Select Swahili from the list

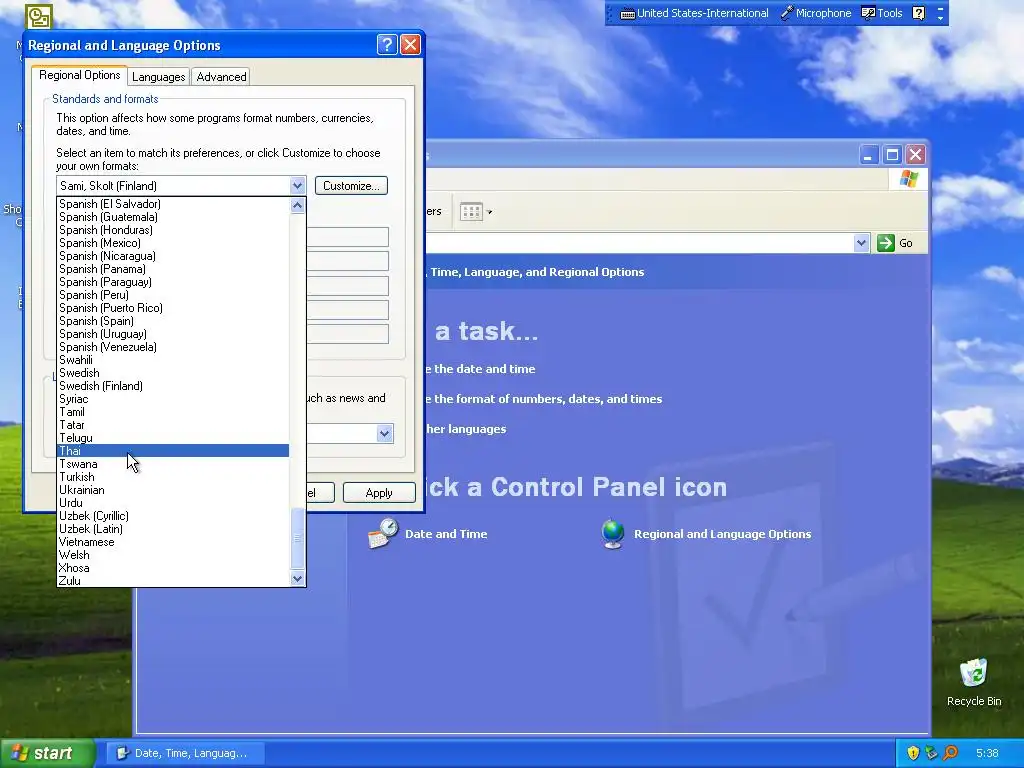tap(173, 360)
